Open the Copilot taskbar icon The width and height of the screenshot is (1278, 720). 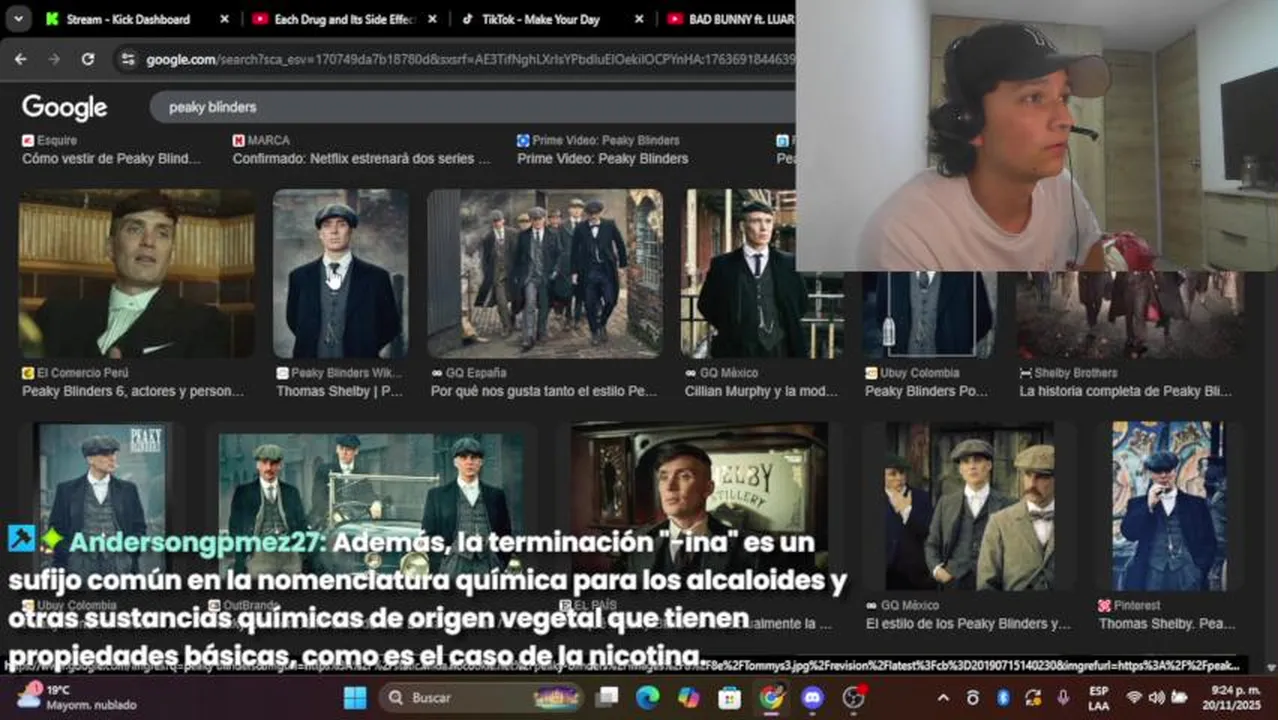coord(688,697)
